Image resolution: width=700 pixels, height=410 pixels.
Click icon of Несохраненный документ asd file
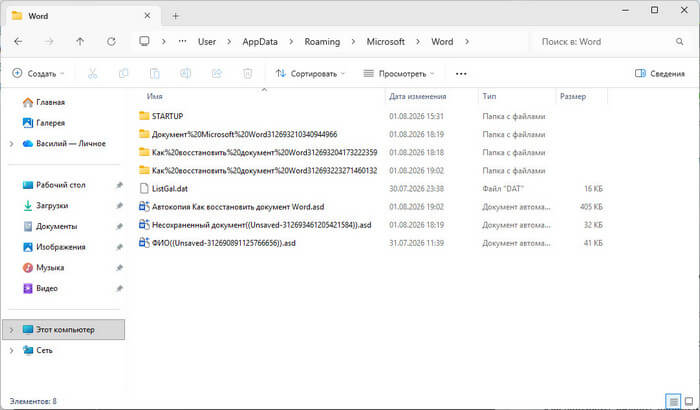tap(144, 225)
